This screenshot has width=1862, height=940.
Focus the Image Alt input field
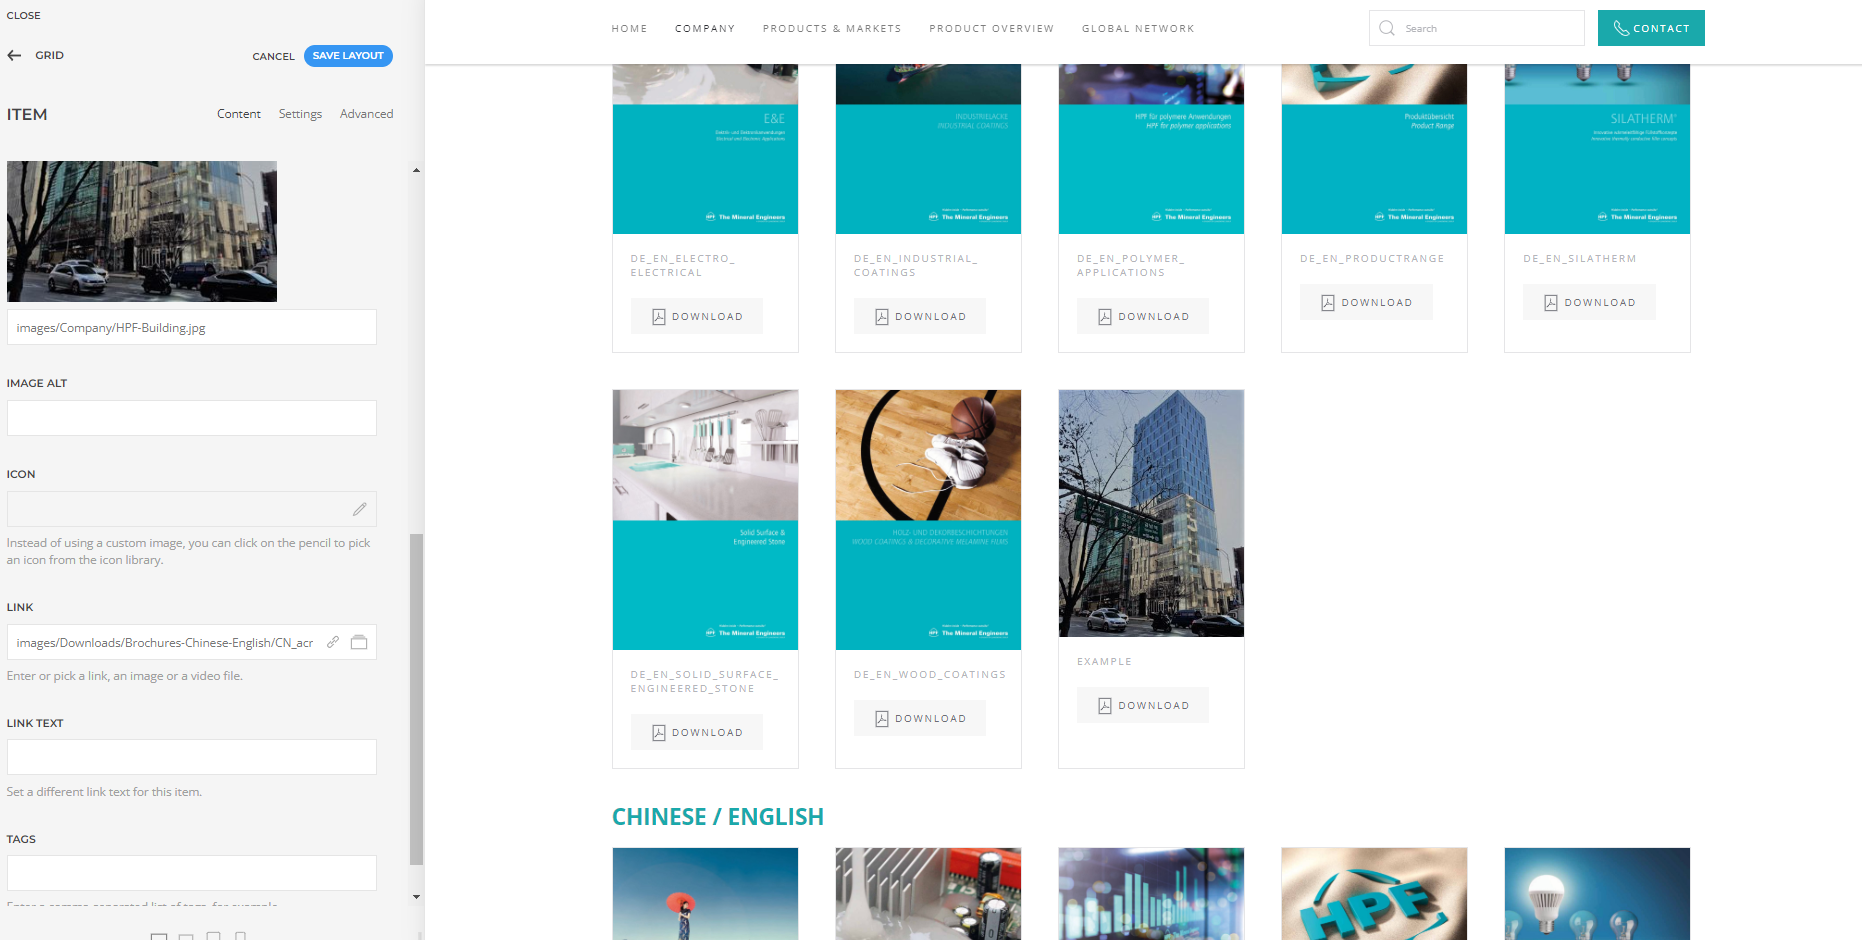point(192,418)
